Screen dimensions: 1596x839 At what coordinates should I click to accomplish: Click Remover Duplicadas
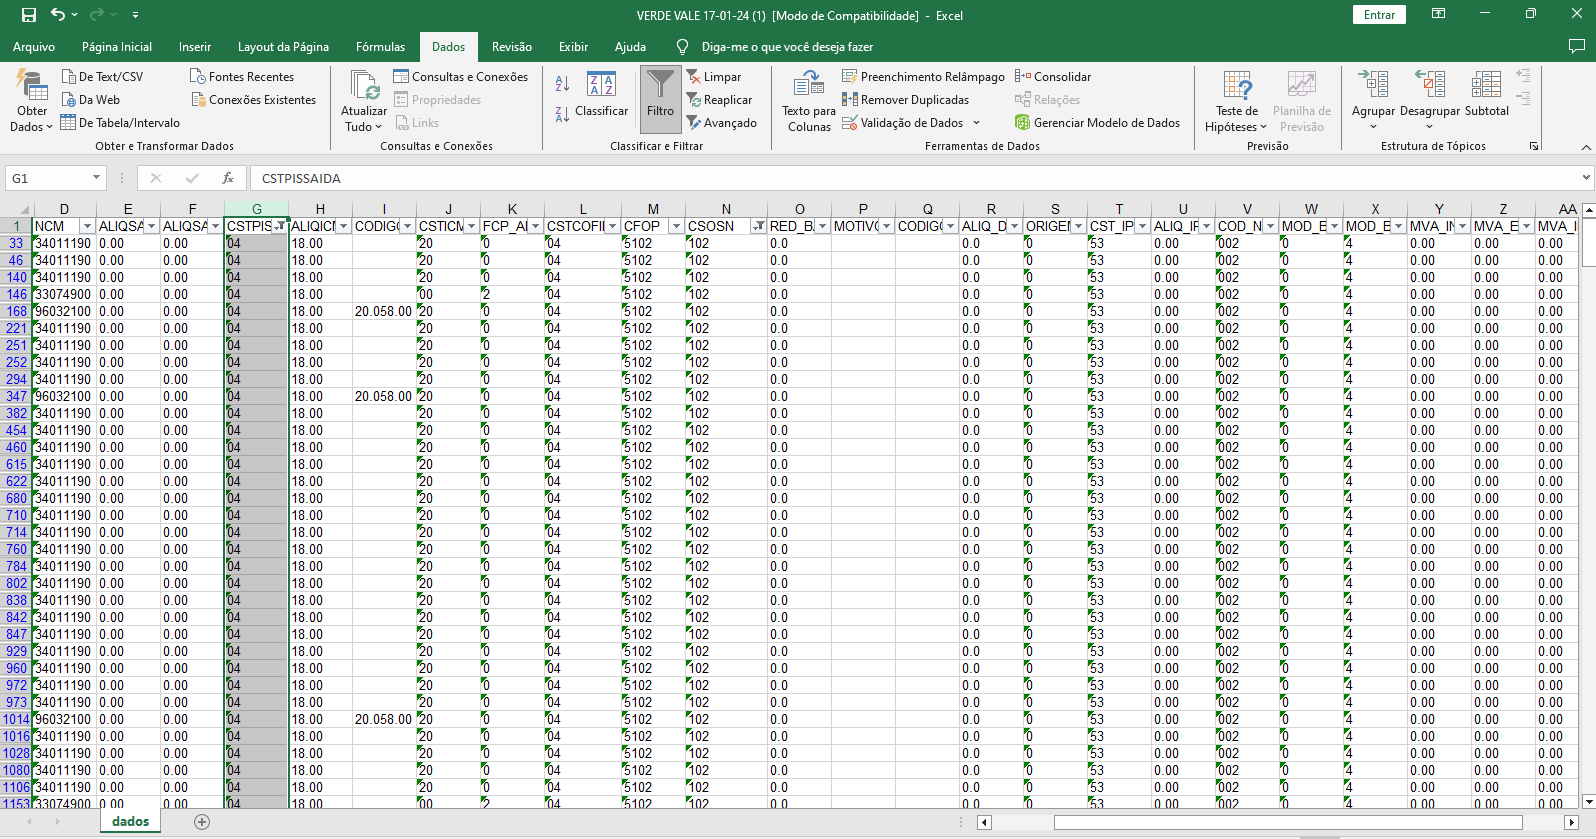pyautogui.click(x=905, y=100)
